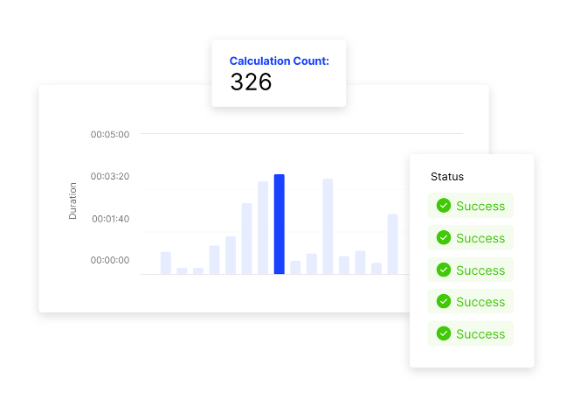Click the vertical Duration axis title

73,201
